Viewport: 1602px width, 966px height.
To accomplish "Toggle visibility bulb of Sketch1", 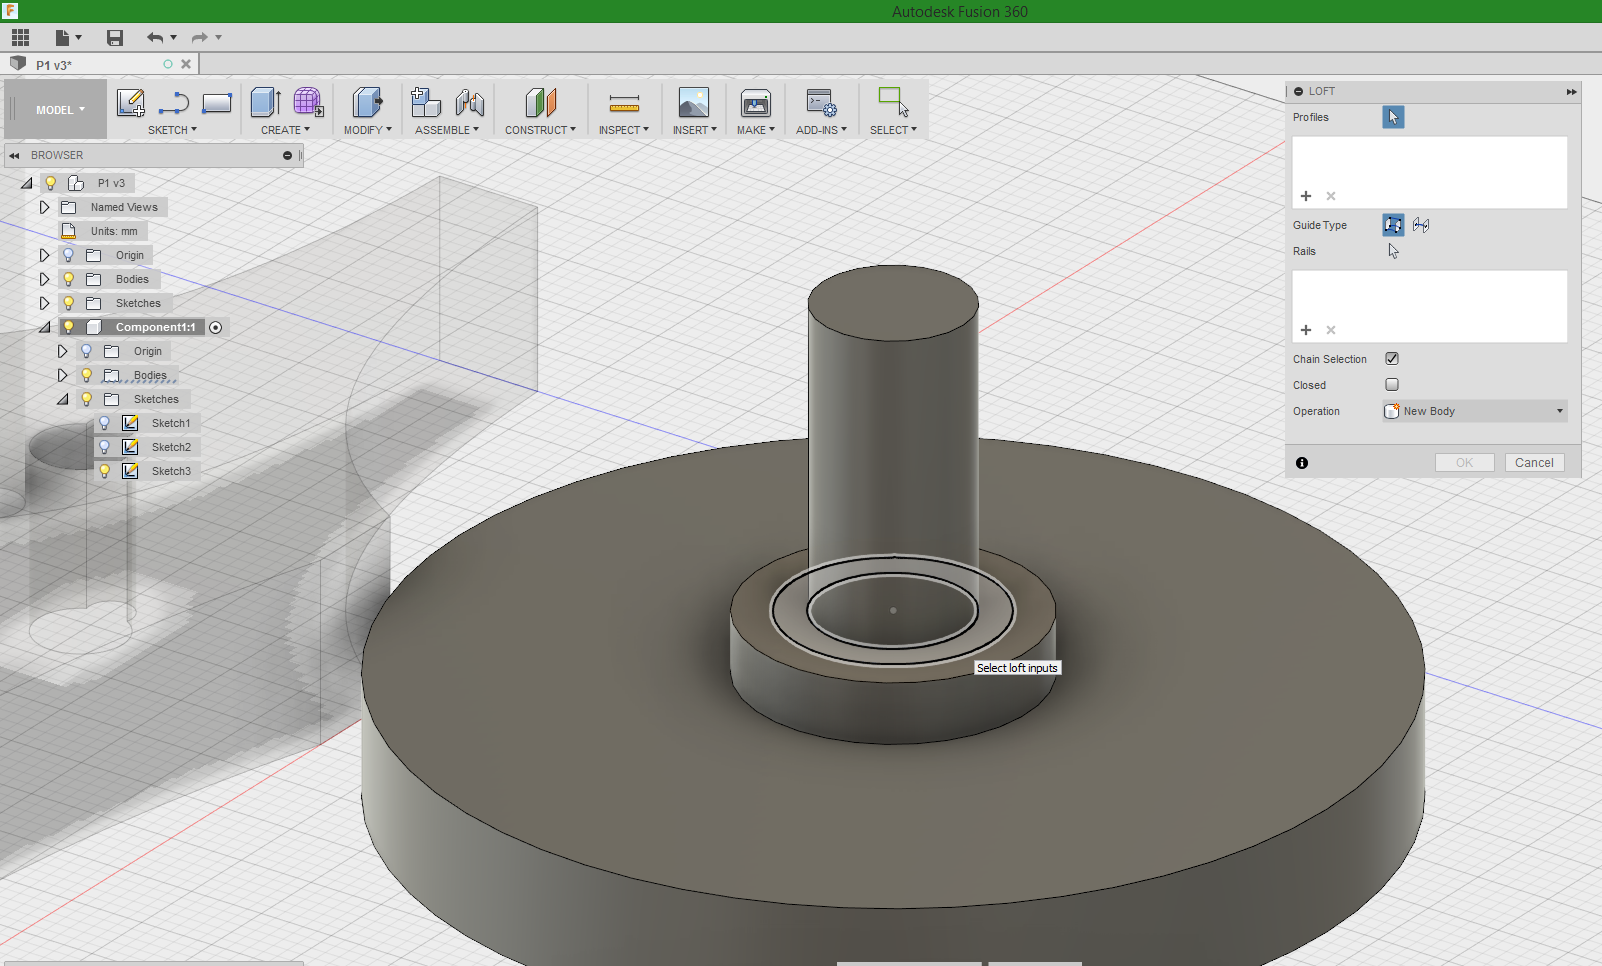I will [x=104, y=423].
